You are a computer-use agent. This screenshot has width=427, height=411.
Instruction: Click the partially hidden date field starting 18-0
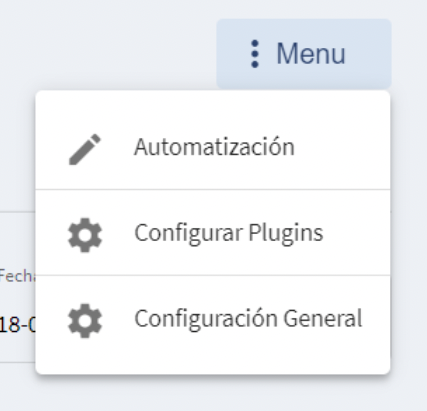pyautogui.click(x=18, y=325)
